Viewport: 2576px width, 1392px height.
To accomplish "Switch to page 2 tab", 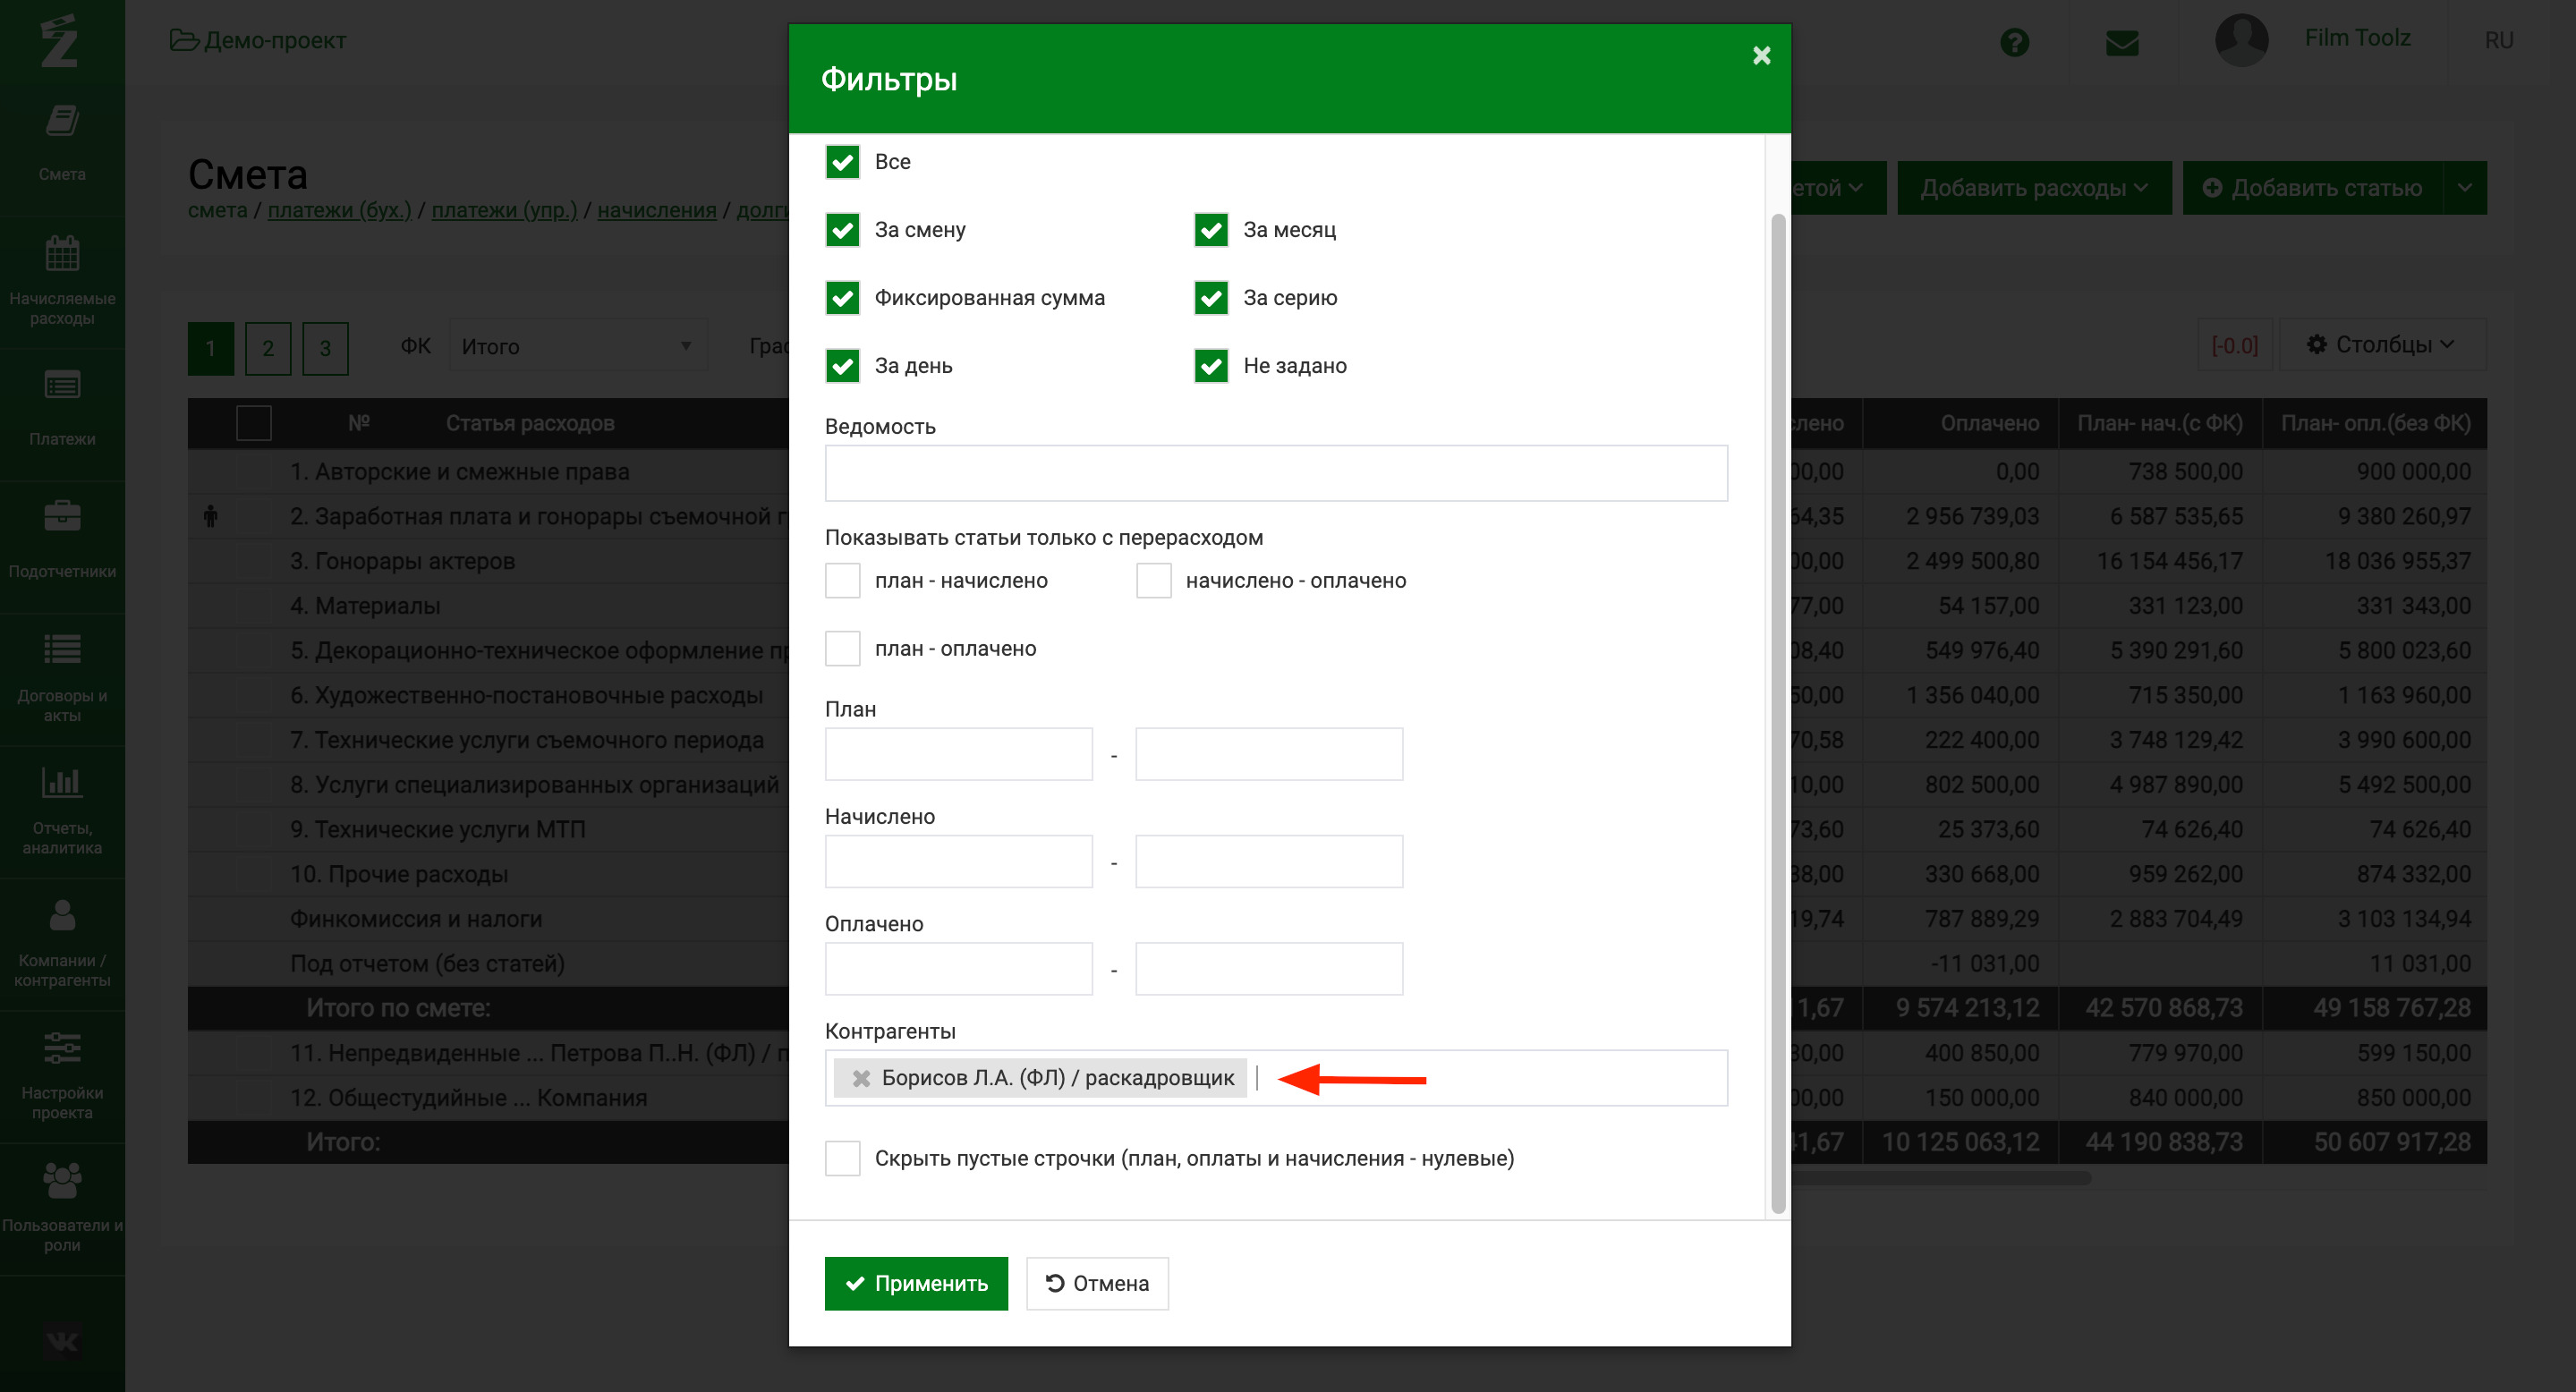I will pyautogui.click(x=268, y=348).
